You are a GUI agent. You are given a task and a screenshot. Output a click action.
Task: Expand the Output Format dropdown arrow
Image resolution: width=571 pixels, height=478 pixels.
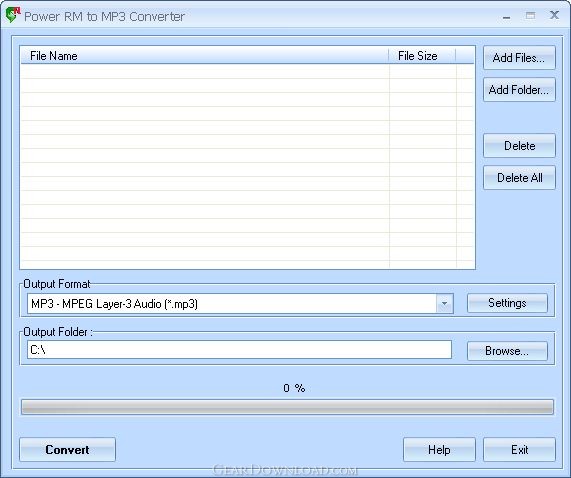click(444, 303)
